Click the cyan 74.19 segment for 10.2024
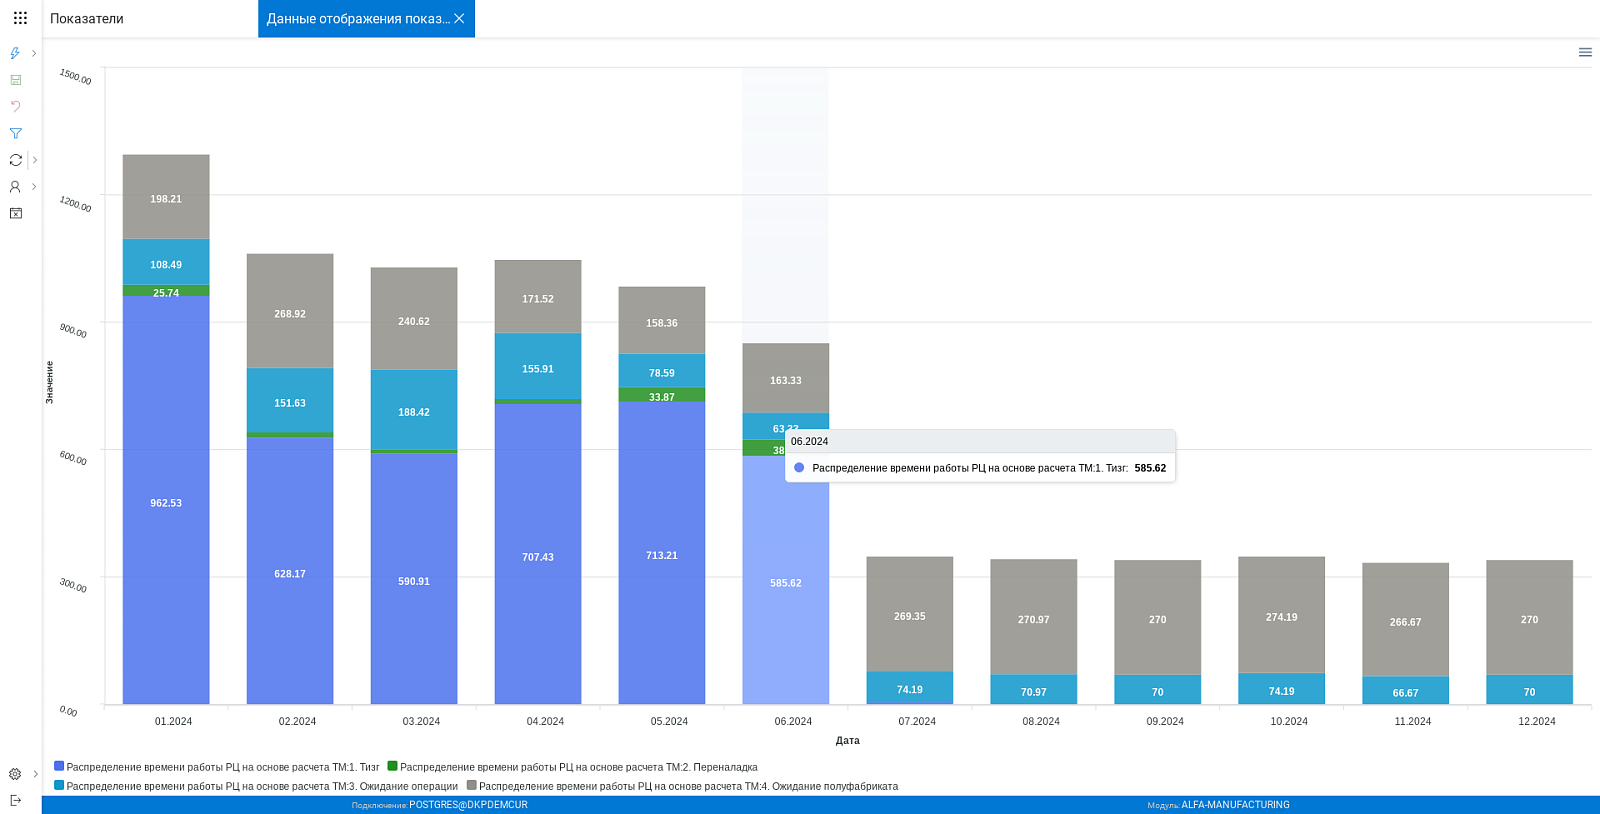Image resolution: width=1600 pixels, height=814 pixels. [1282, 689]
